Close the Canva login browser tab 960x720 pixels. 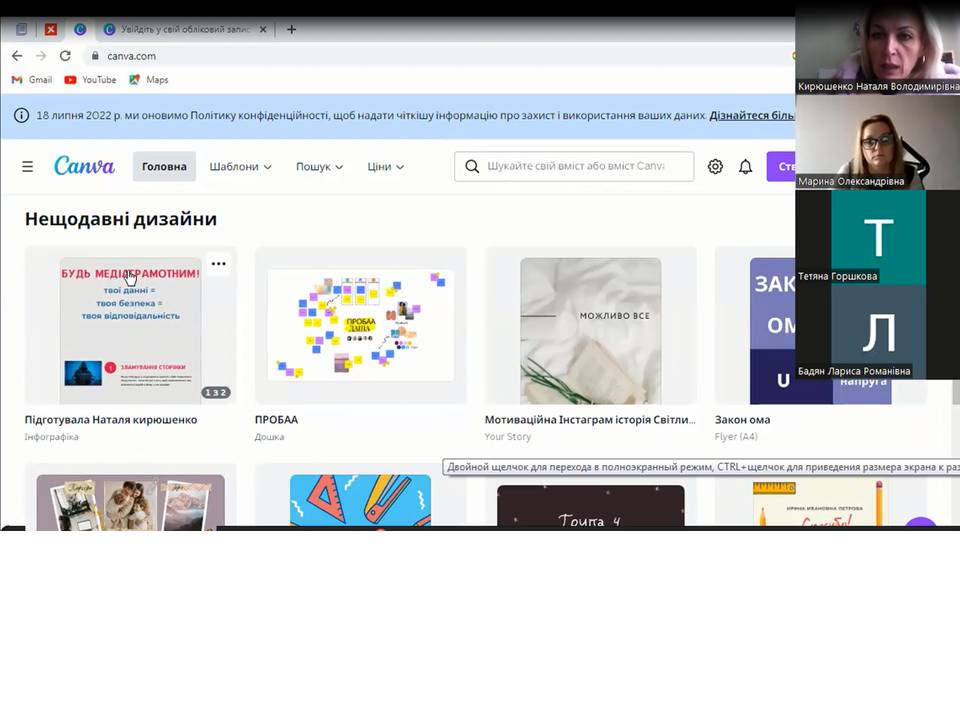[263, 29]
